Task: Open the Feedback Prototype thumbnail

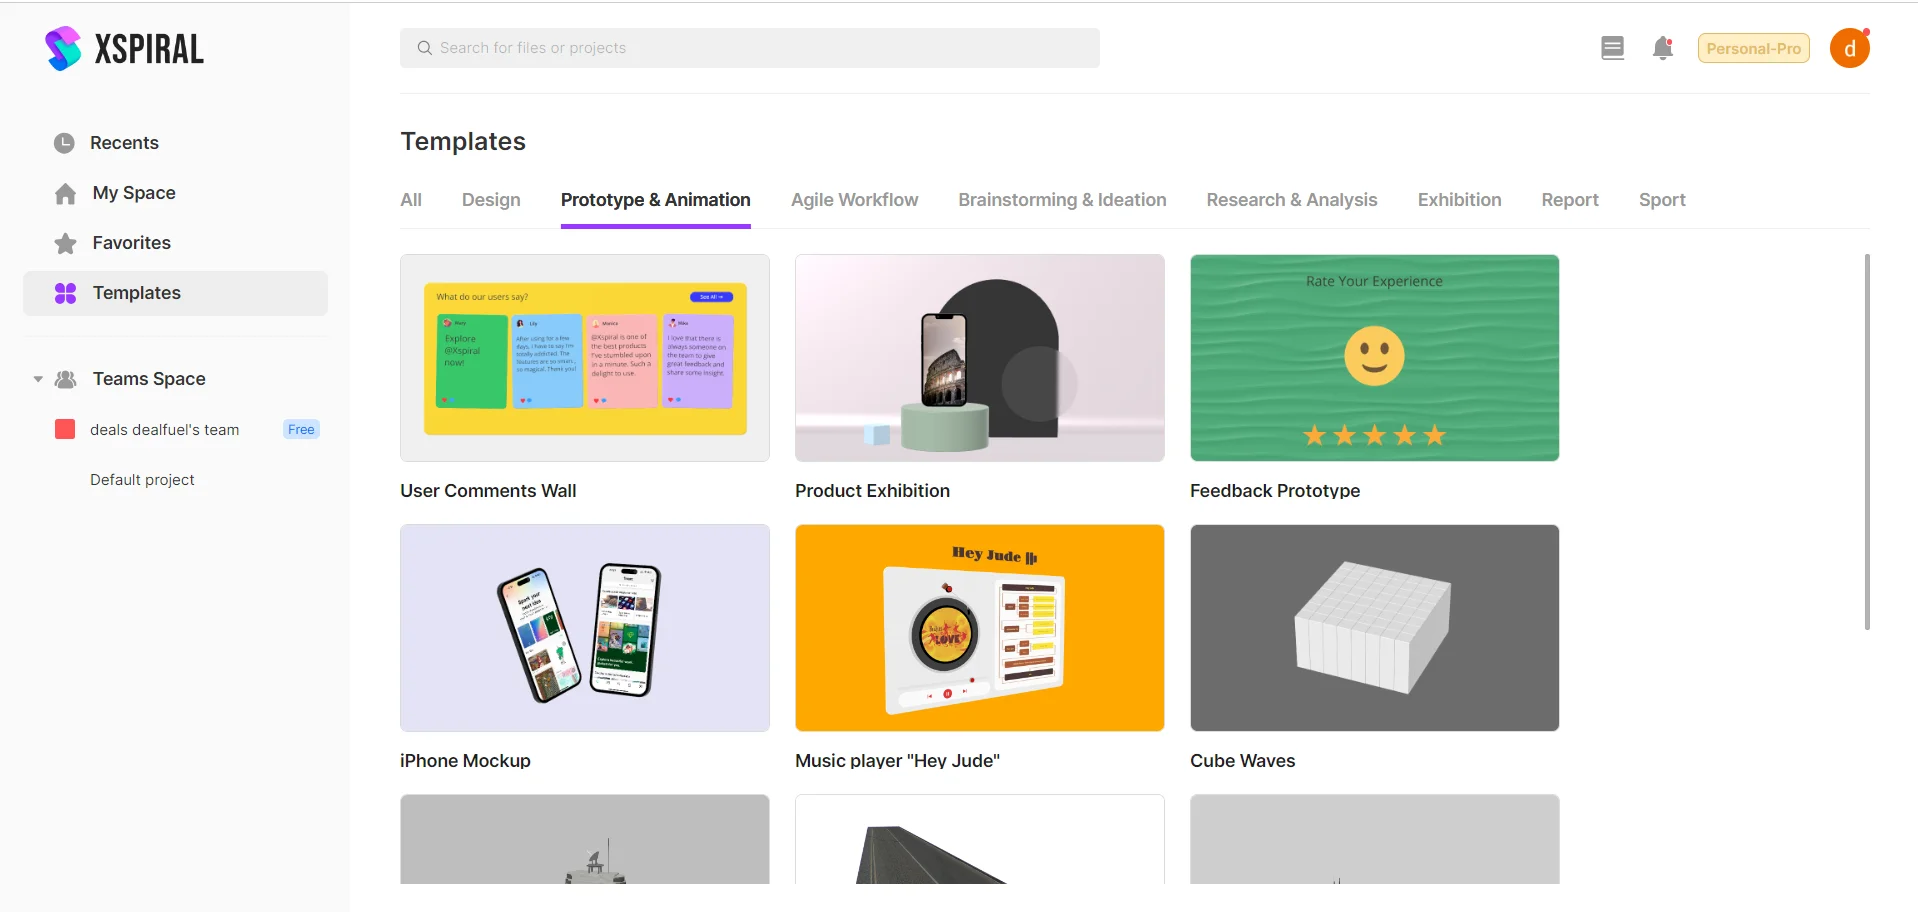Action: [x=1375, y=358]
